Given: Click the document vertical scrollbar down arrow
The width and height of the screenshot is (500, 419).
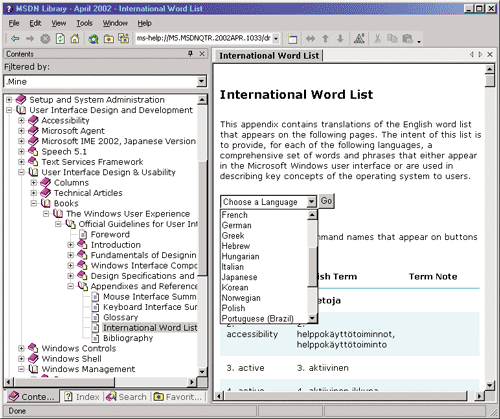Looking at the screenshot, I should coord(489,385).
